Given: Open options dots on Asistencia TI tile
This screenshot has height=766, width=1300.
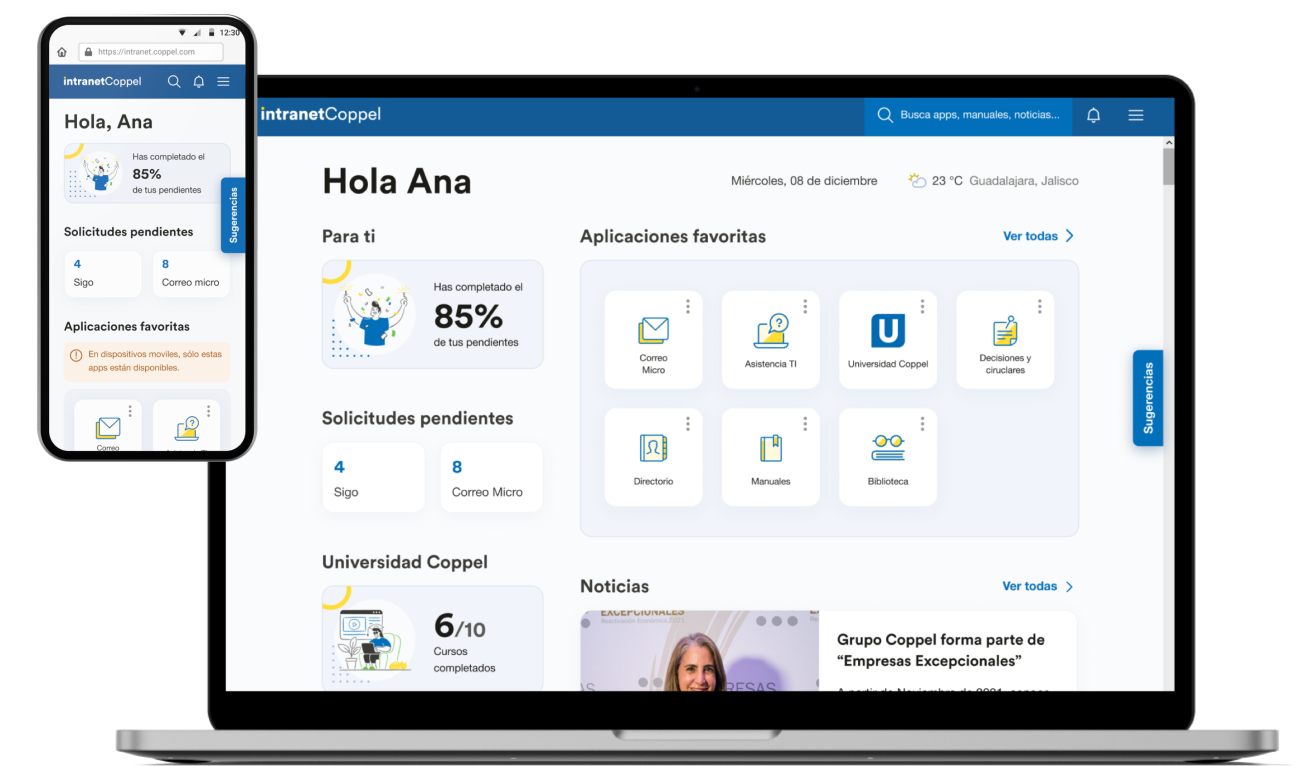Looking at the screenshot, I should [x=805, y=306].
